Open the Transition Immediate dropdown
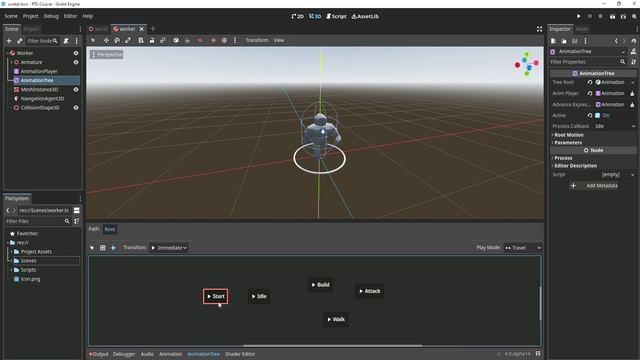 [169, 248]
